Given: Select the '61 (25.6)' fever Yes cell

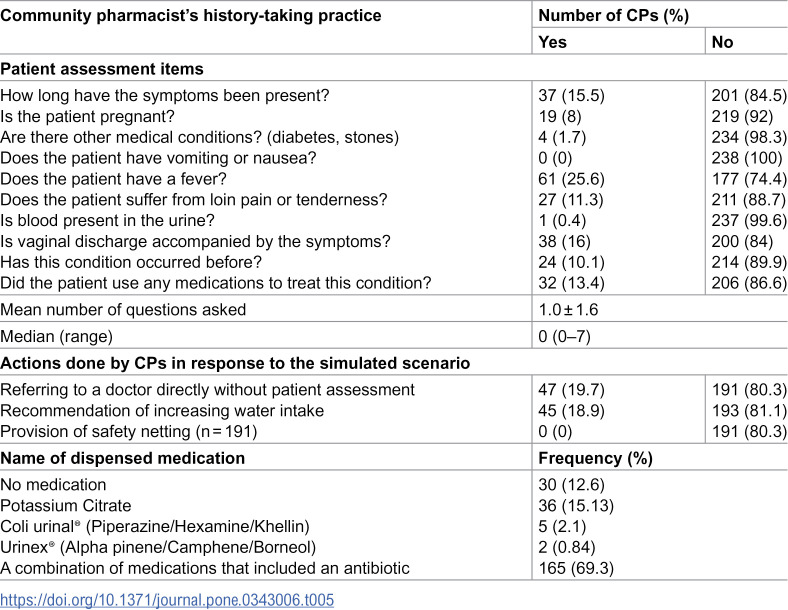Looking at the screenshot, I should [571, 179].
